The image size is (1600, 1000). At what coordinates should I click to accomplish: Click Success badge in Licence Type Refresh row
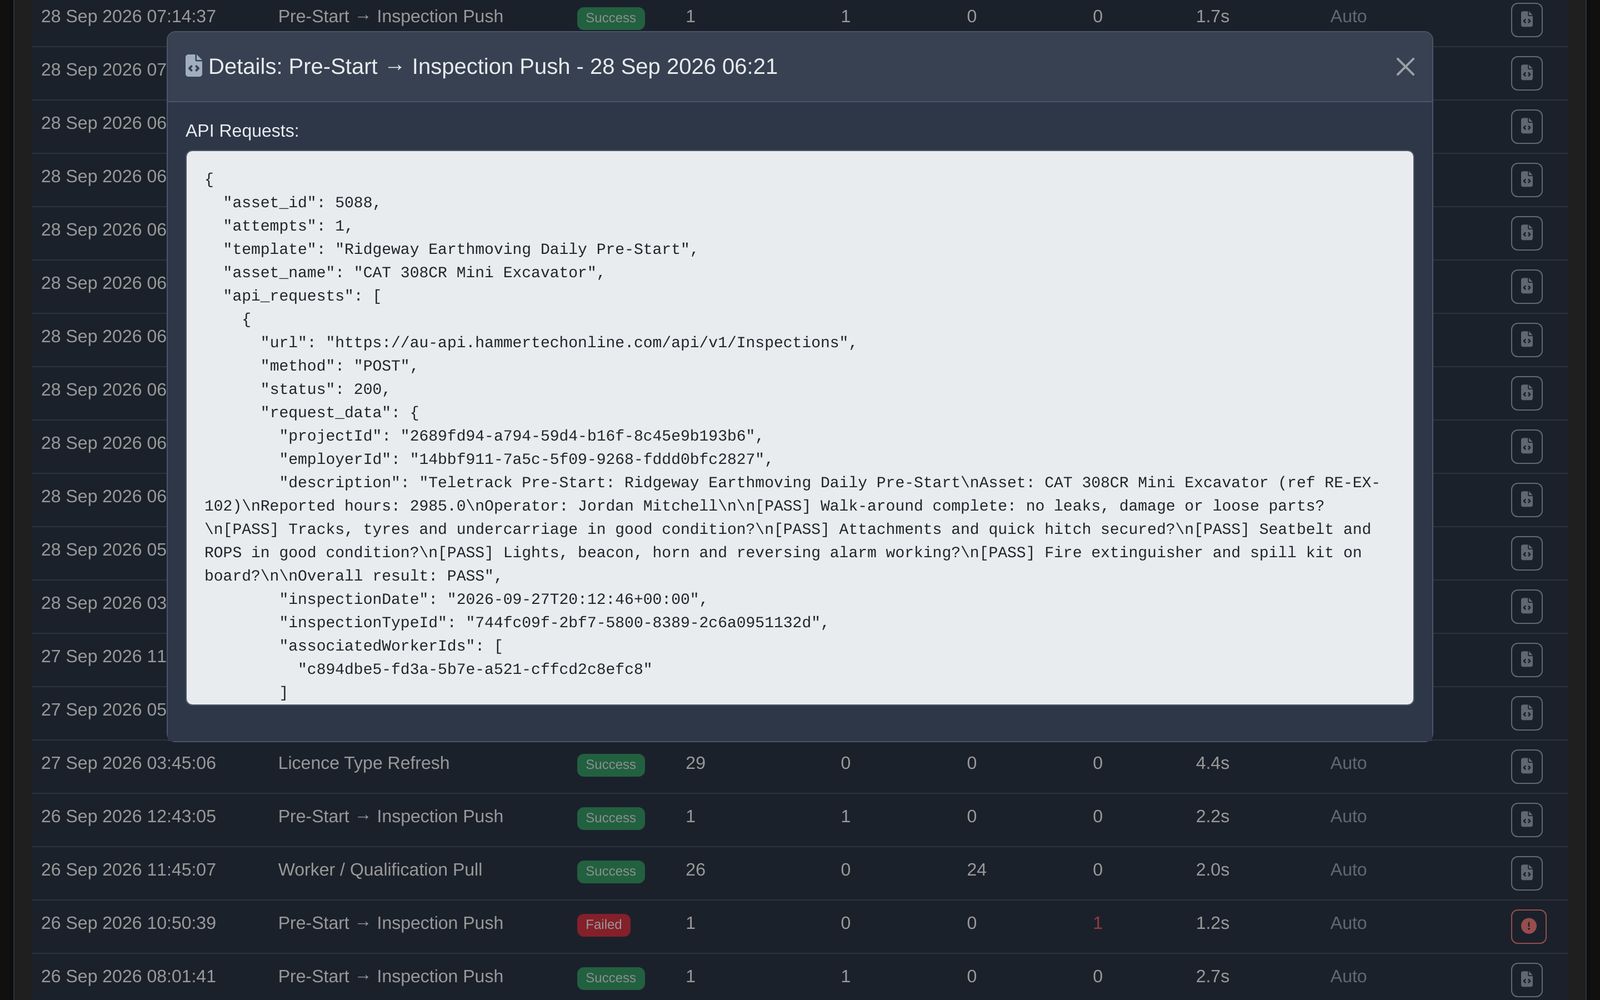point(610,765)
